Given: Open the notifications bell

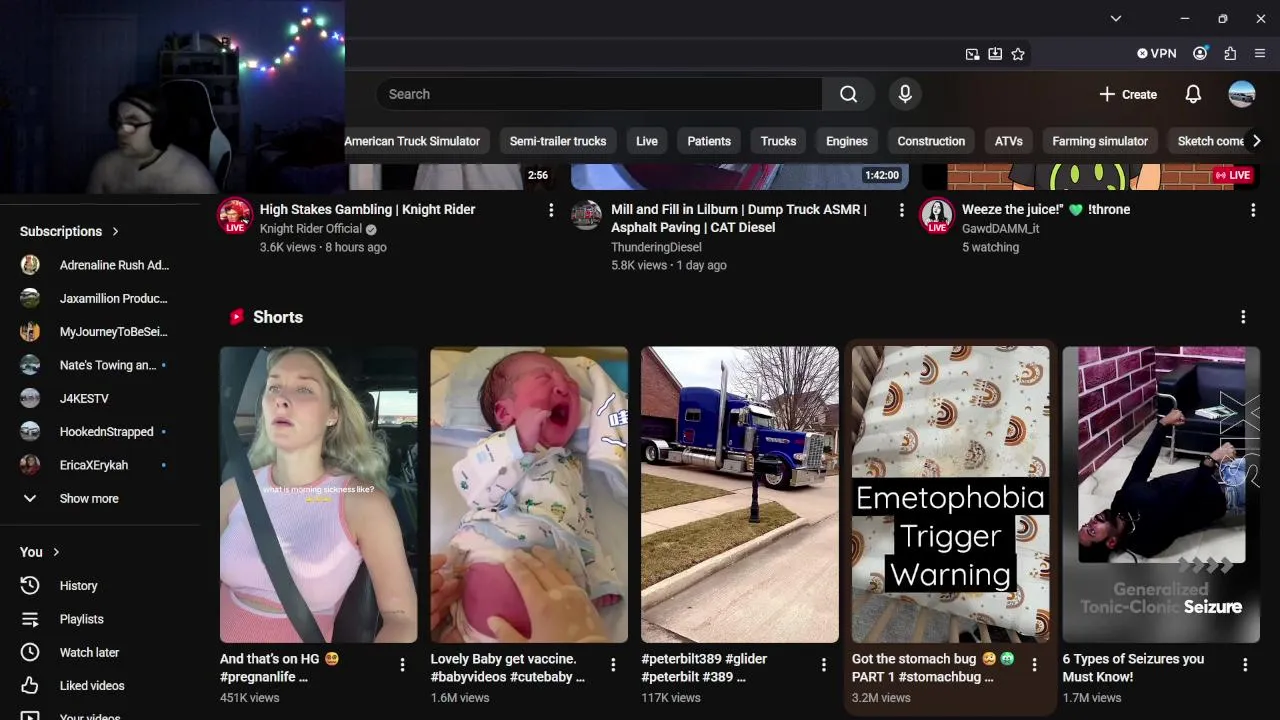Looking at the screenshot, I should point(1193,94).
